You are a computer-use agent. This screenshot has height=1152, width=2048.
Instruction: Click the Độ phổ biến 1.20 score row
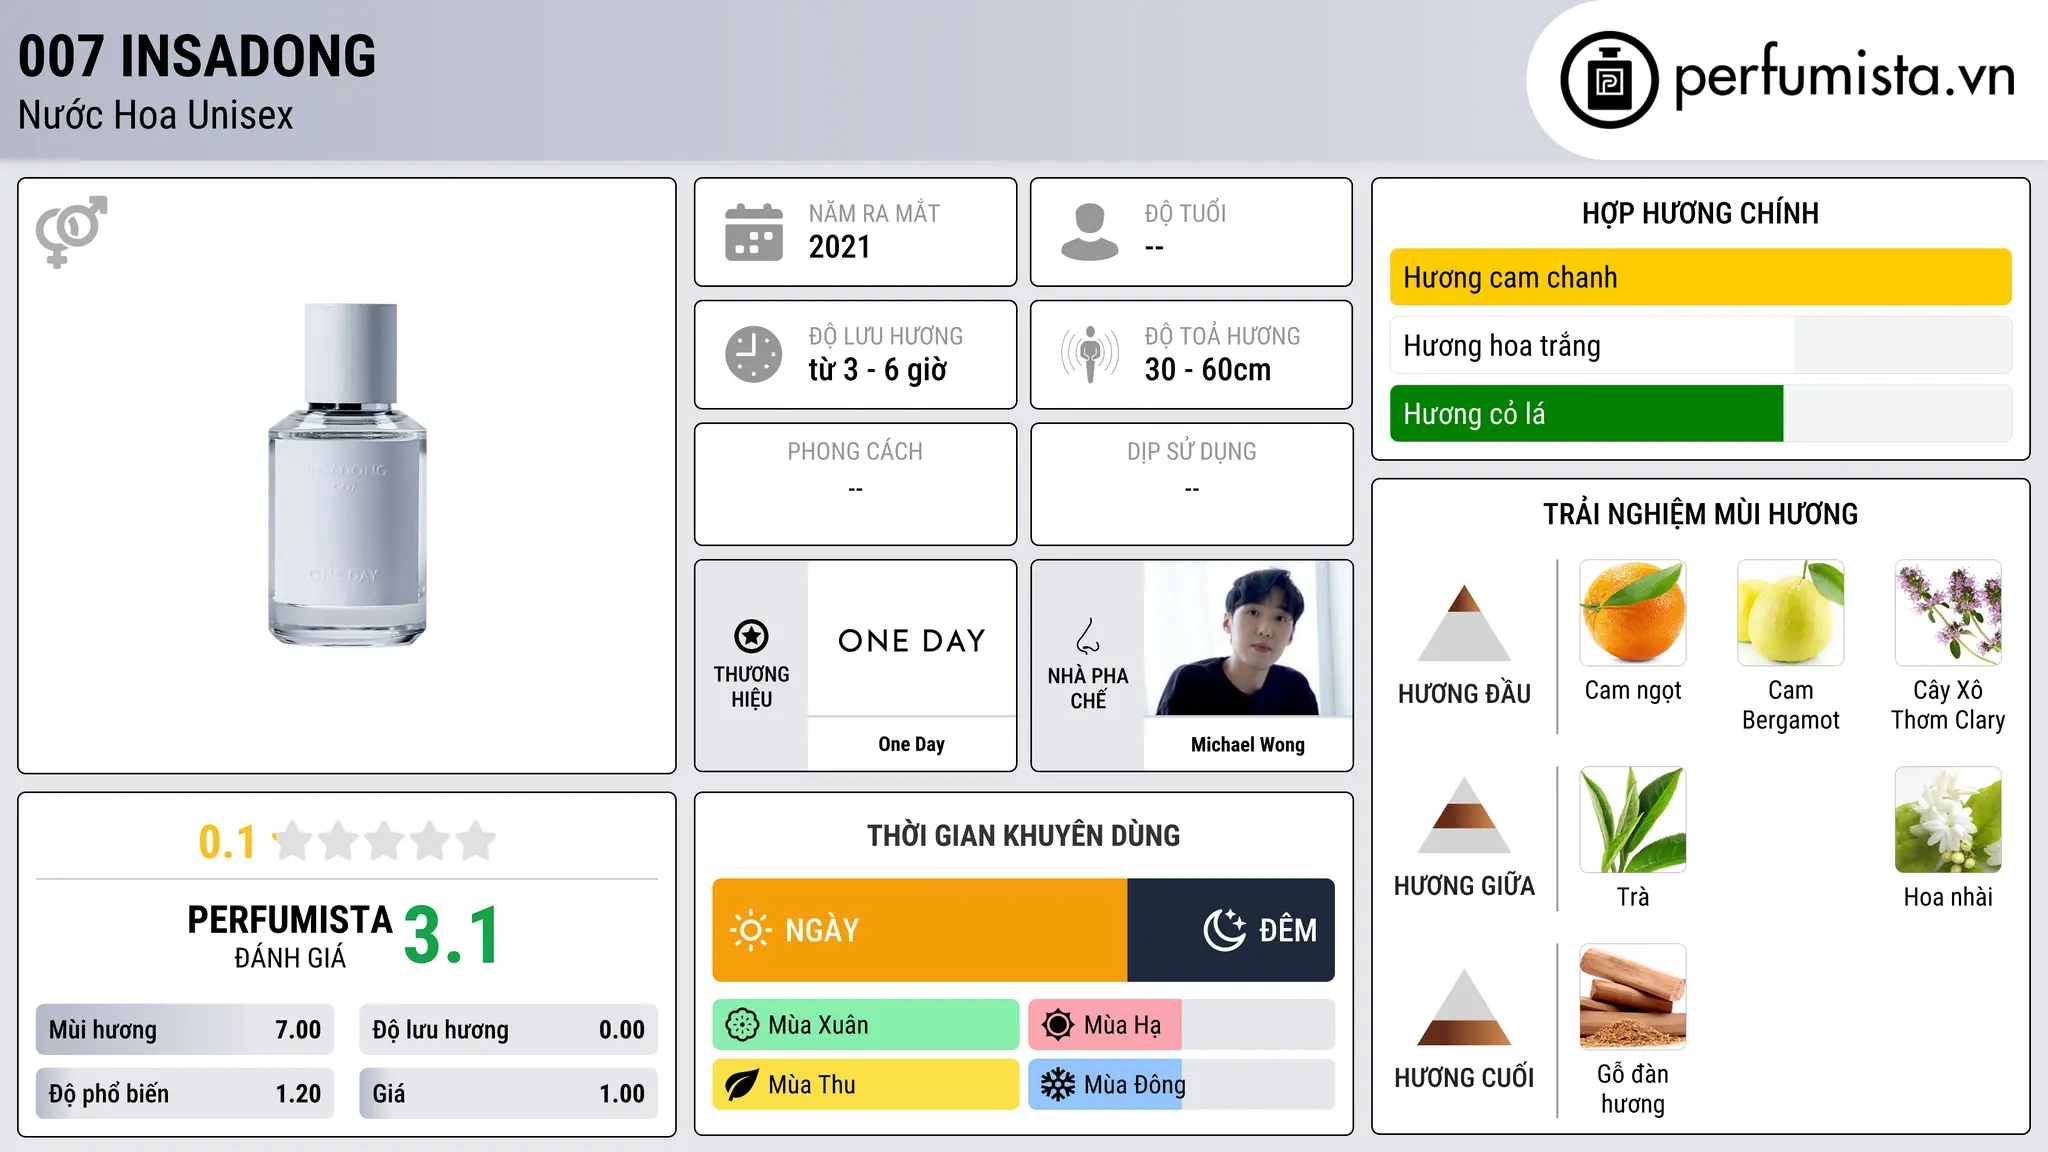click(185, 1093)
